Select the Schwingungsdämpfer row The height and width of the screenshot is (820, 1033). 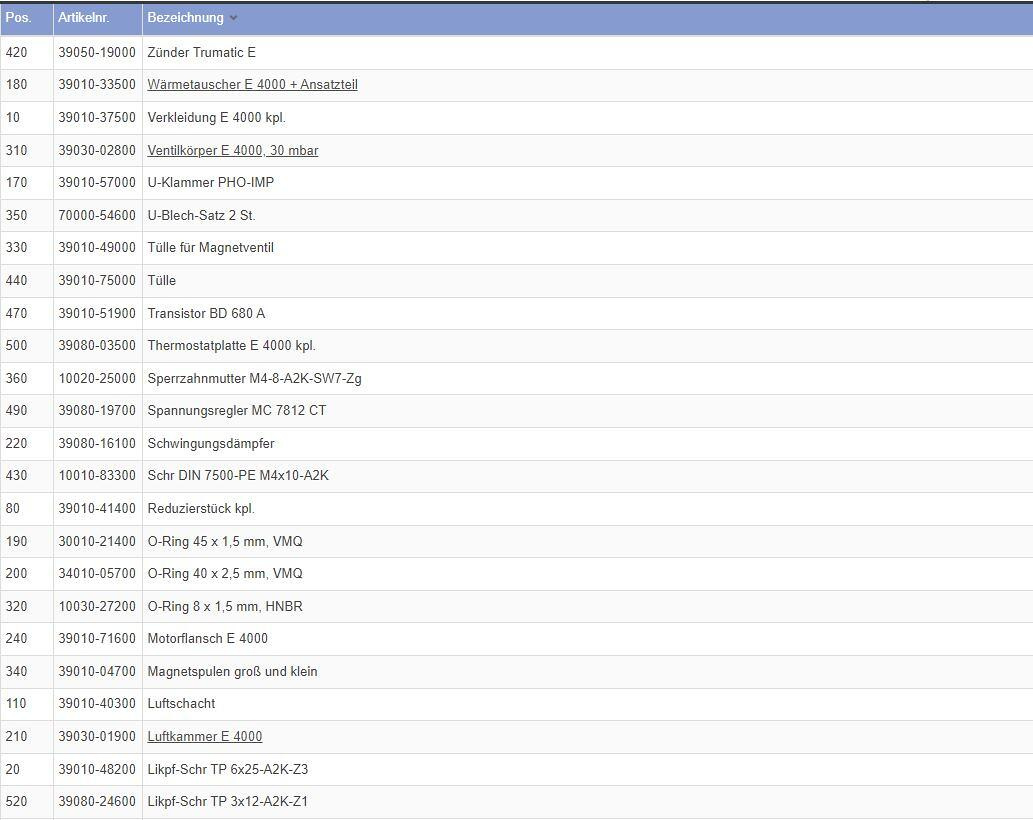(x=210, y=443)
